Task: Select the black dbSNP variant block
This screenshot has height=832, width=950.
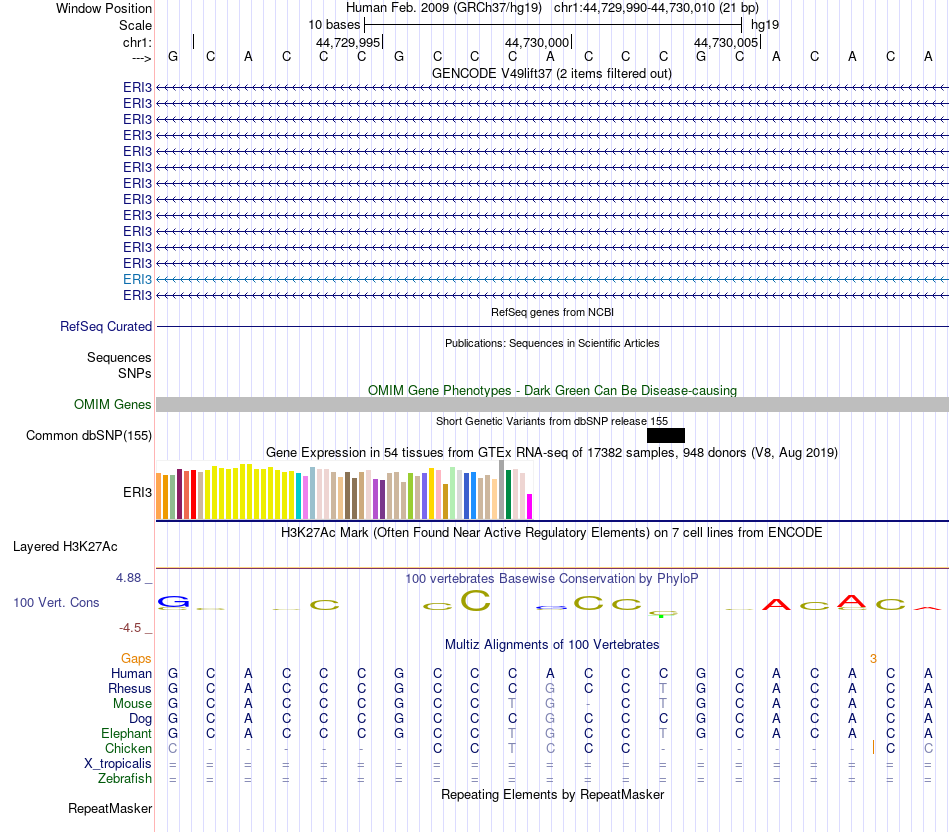Action: pos(666,436)
